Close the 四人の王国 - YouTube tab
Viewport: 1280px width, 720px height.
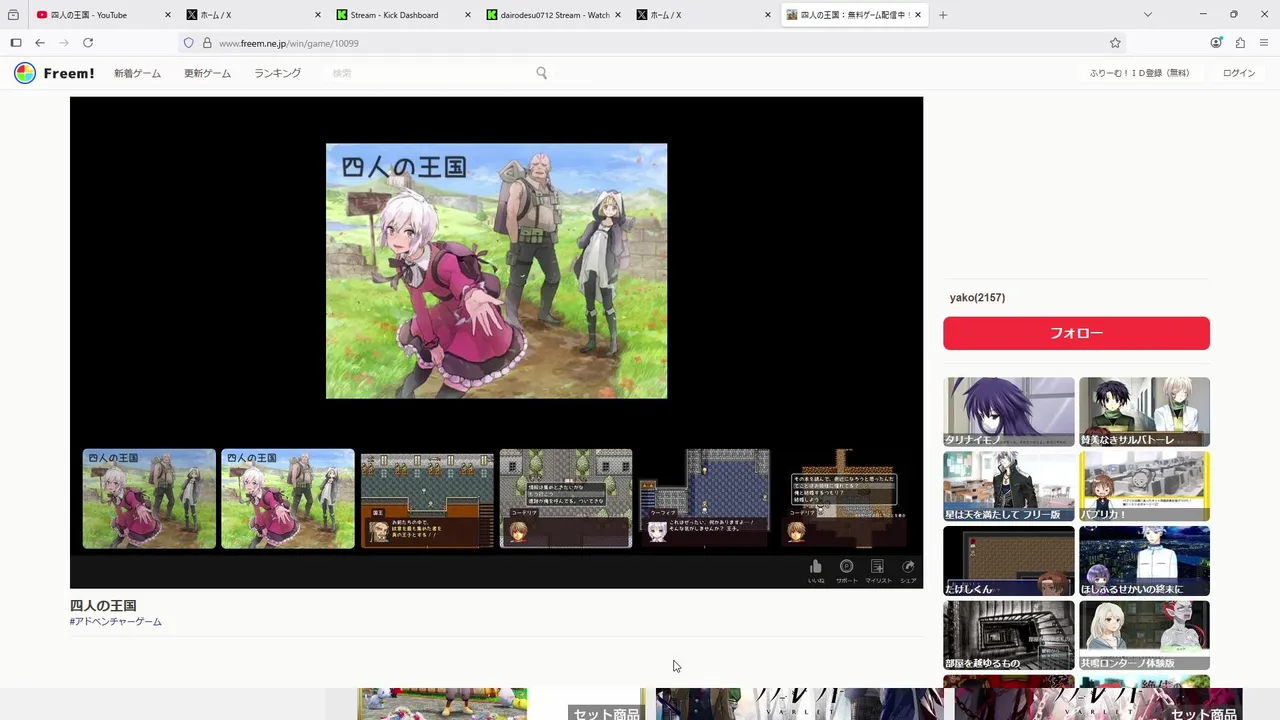pyautogui.click(x=167, y=15)
